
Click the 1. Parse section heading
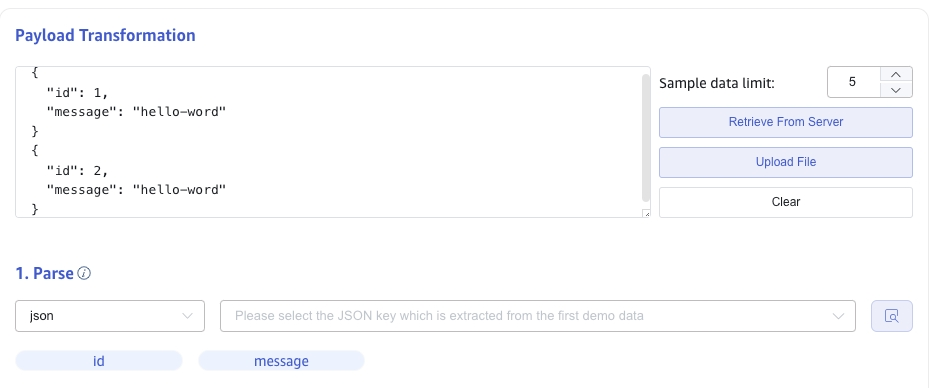(x=44, y=273)
